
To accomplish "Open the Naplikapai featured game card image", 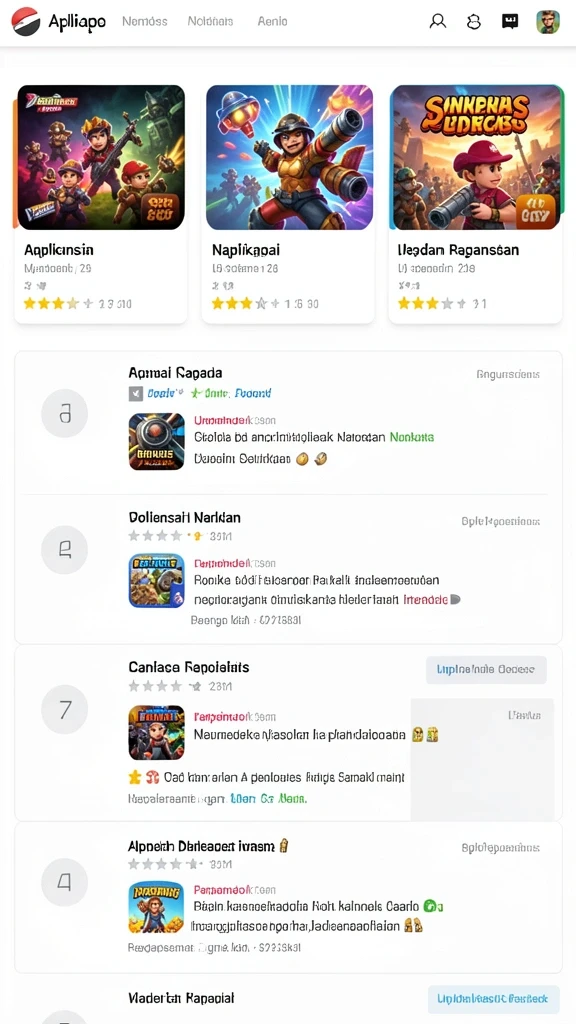I will [x=289, y=157].
